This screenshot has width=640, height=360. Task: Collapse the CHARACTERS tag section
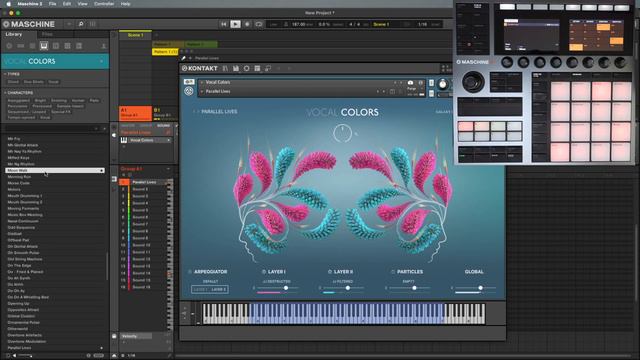[5, 93]
